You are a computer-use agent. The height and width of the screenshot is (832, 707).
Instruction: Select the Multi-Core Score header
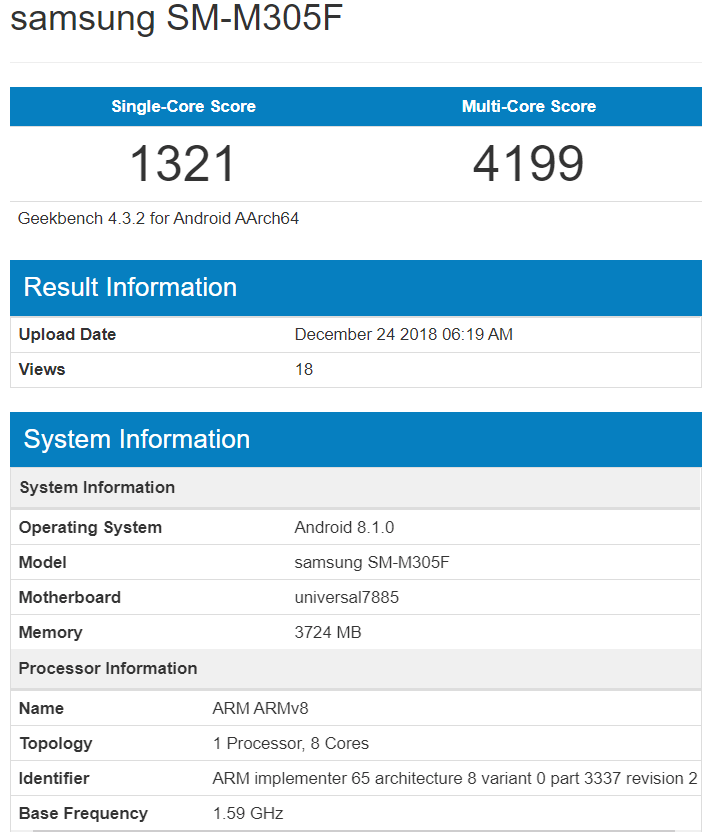[529, 106]
